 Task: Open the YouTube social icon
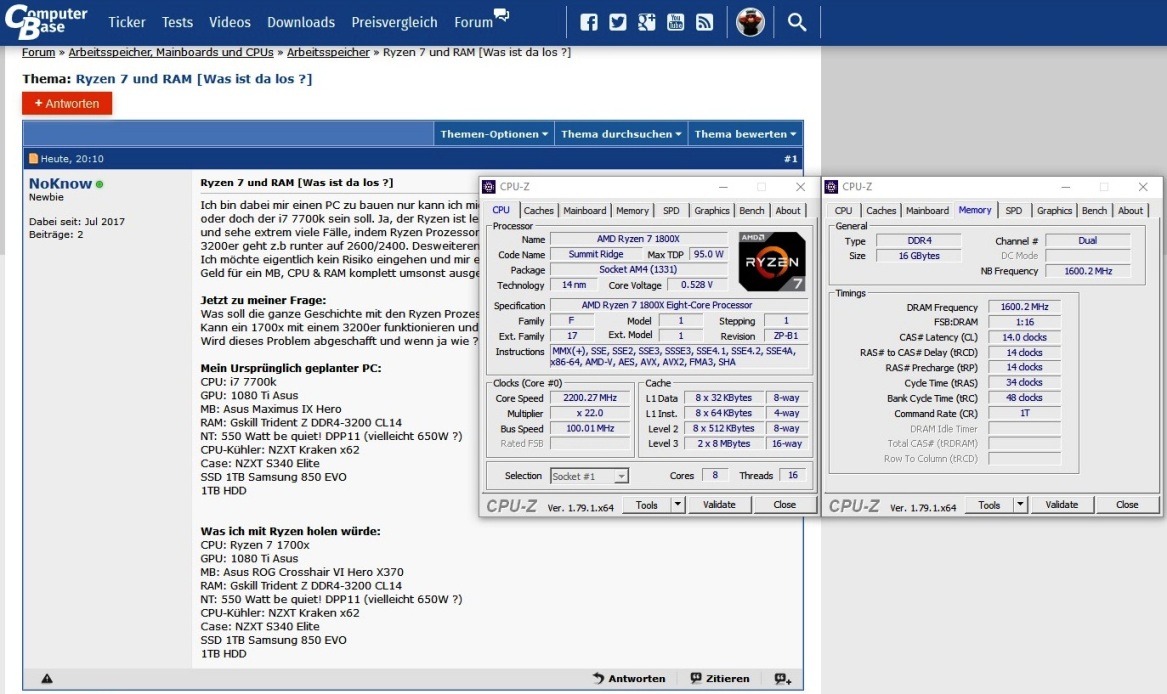coord(675,22)
